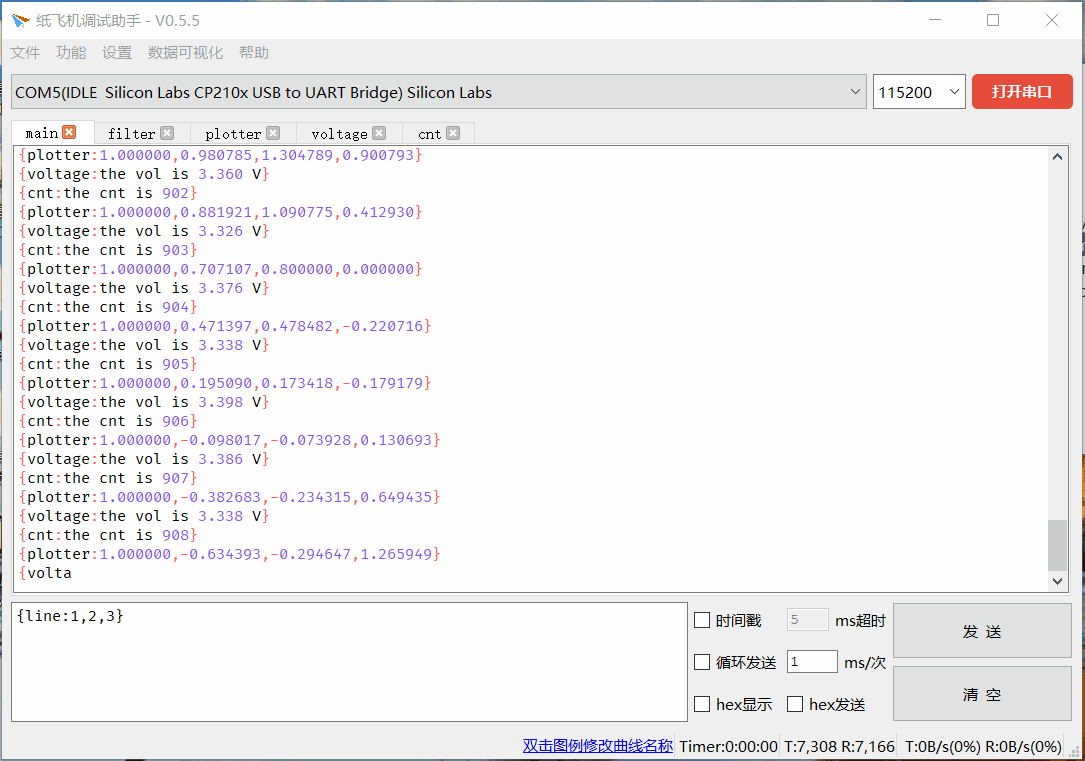Image resolution: width=1085 pixels, height=761 pixels.
Task: Check the hex发送 checkbox
Action: click(795, 704)
